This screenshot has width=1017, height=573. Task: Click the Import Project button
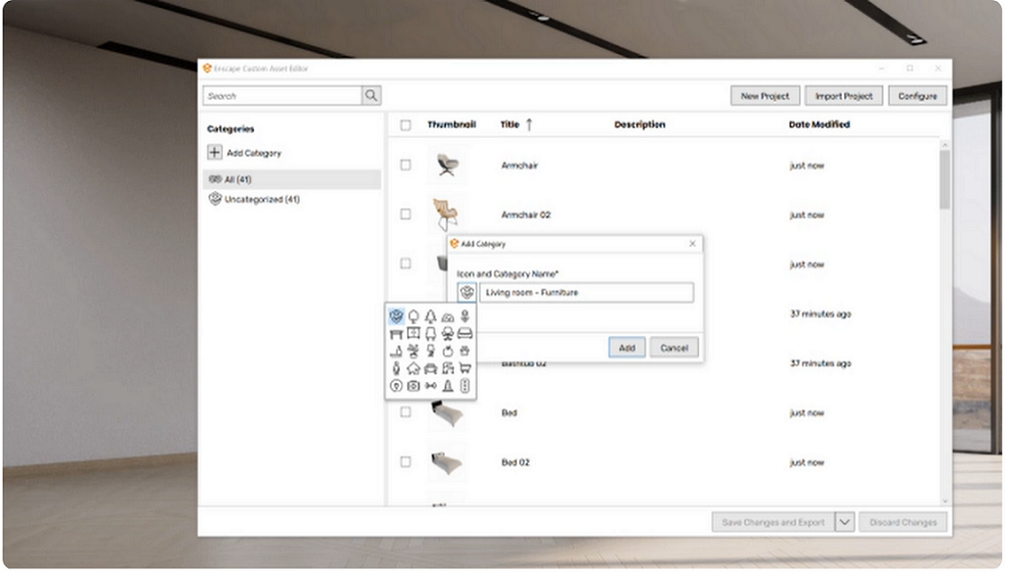click(843, 96)
